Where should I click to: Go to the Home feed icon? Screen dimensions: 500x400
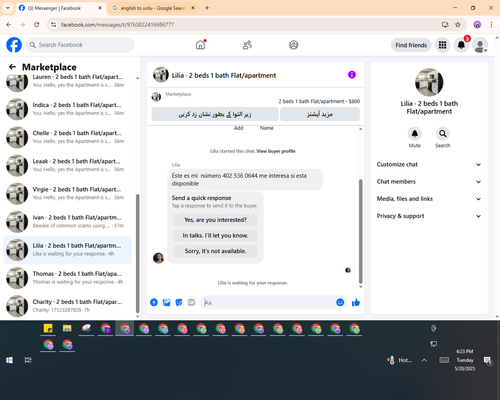click(200, 45)
